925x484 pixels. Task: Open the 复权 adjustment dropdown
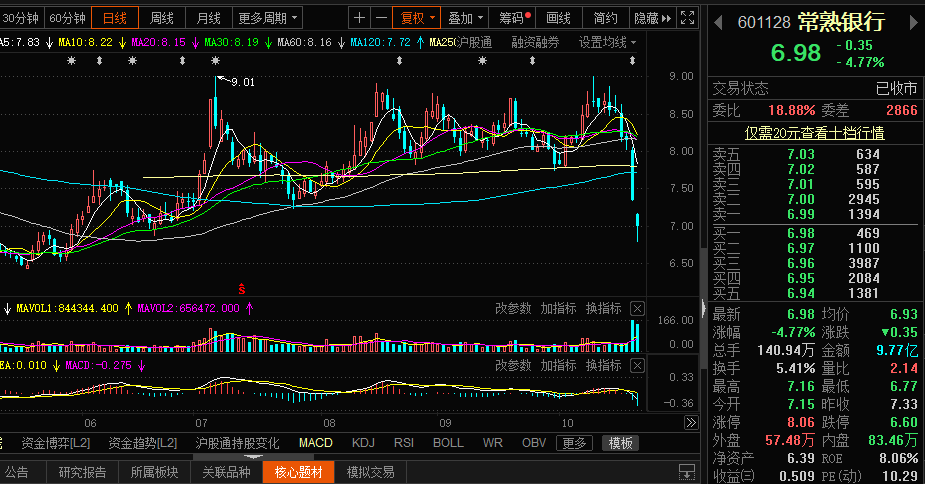pos(417,18)
